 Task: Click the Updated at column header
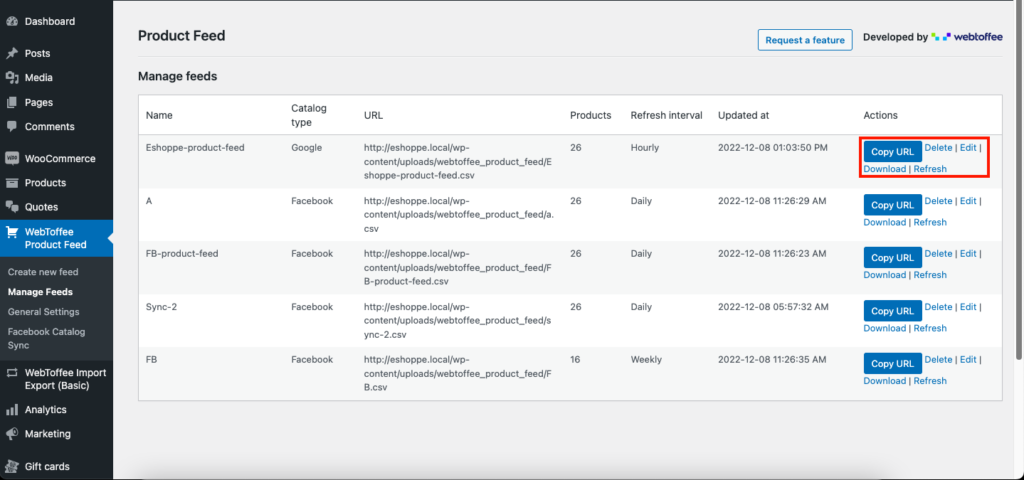tap(744, 115)
